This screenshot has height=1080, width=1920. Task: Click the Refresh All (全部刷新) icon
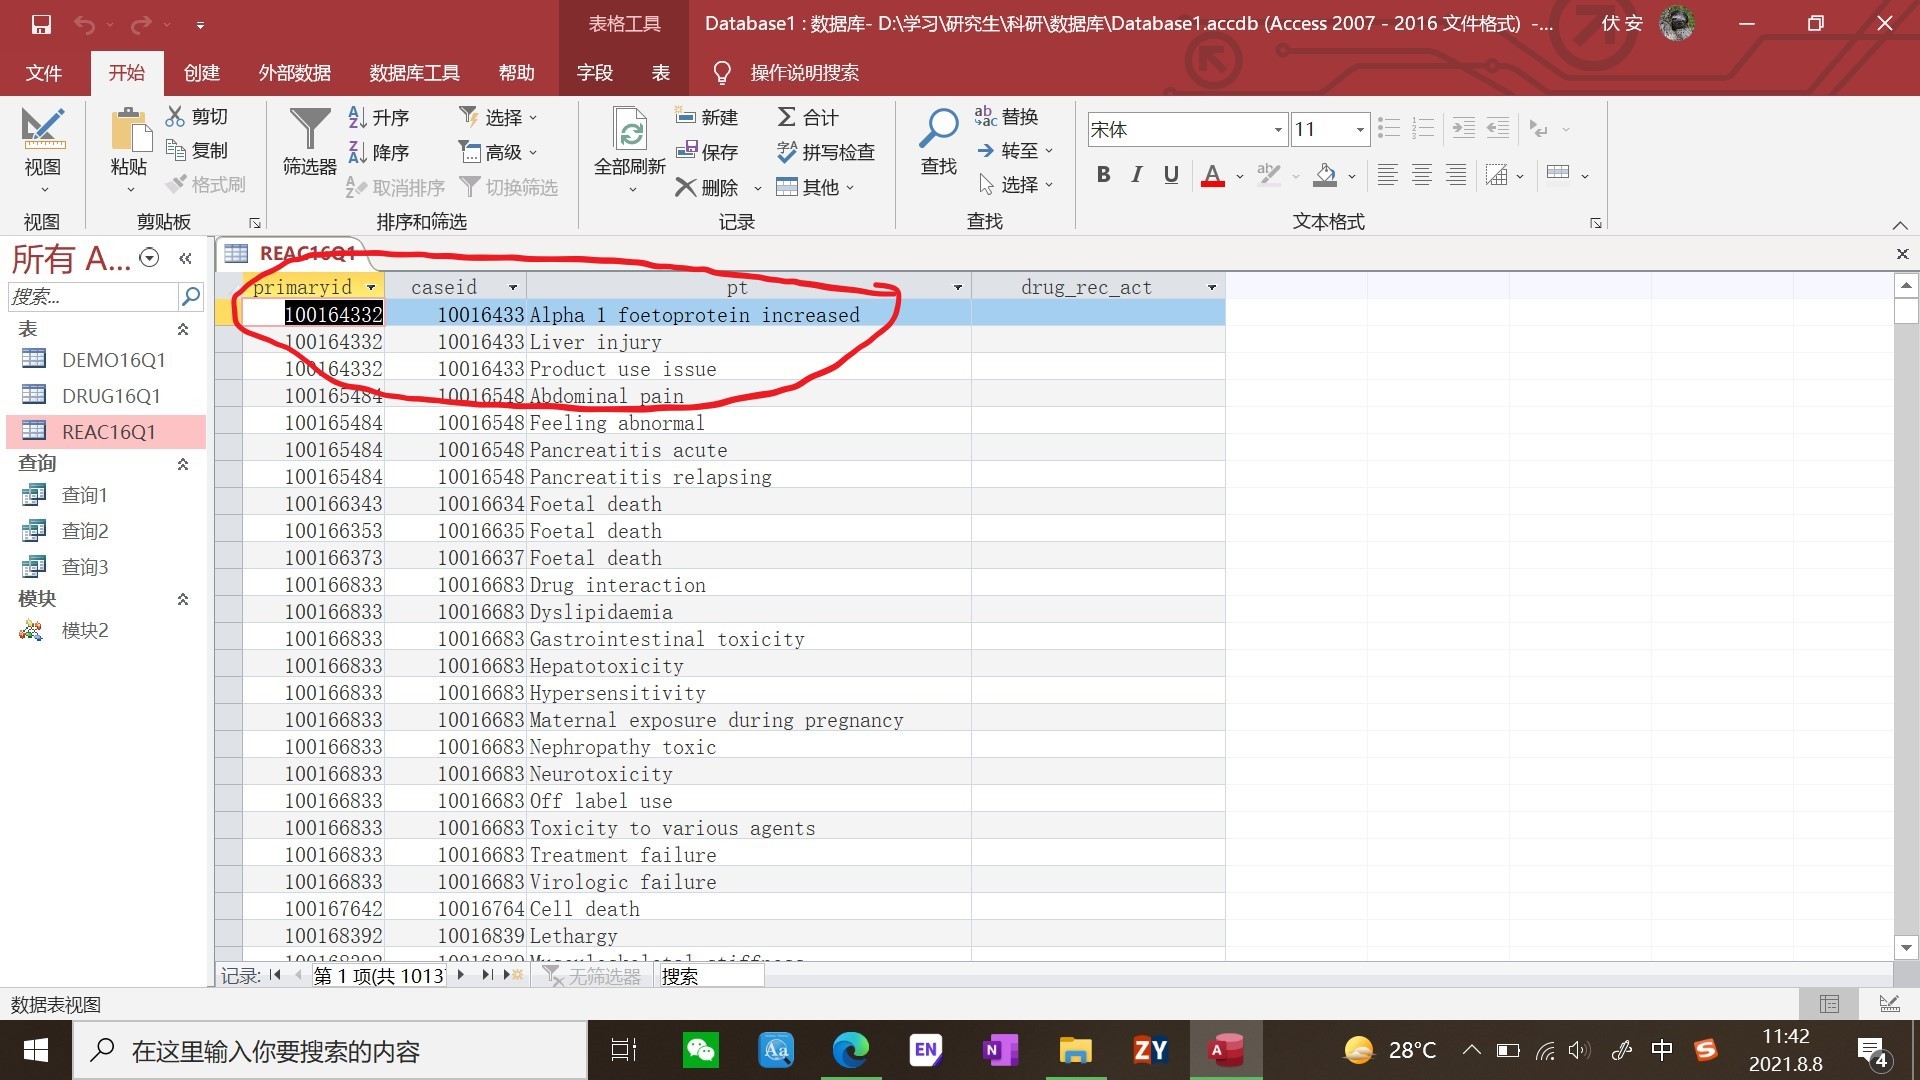click(630, 130)
